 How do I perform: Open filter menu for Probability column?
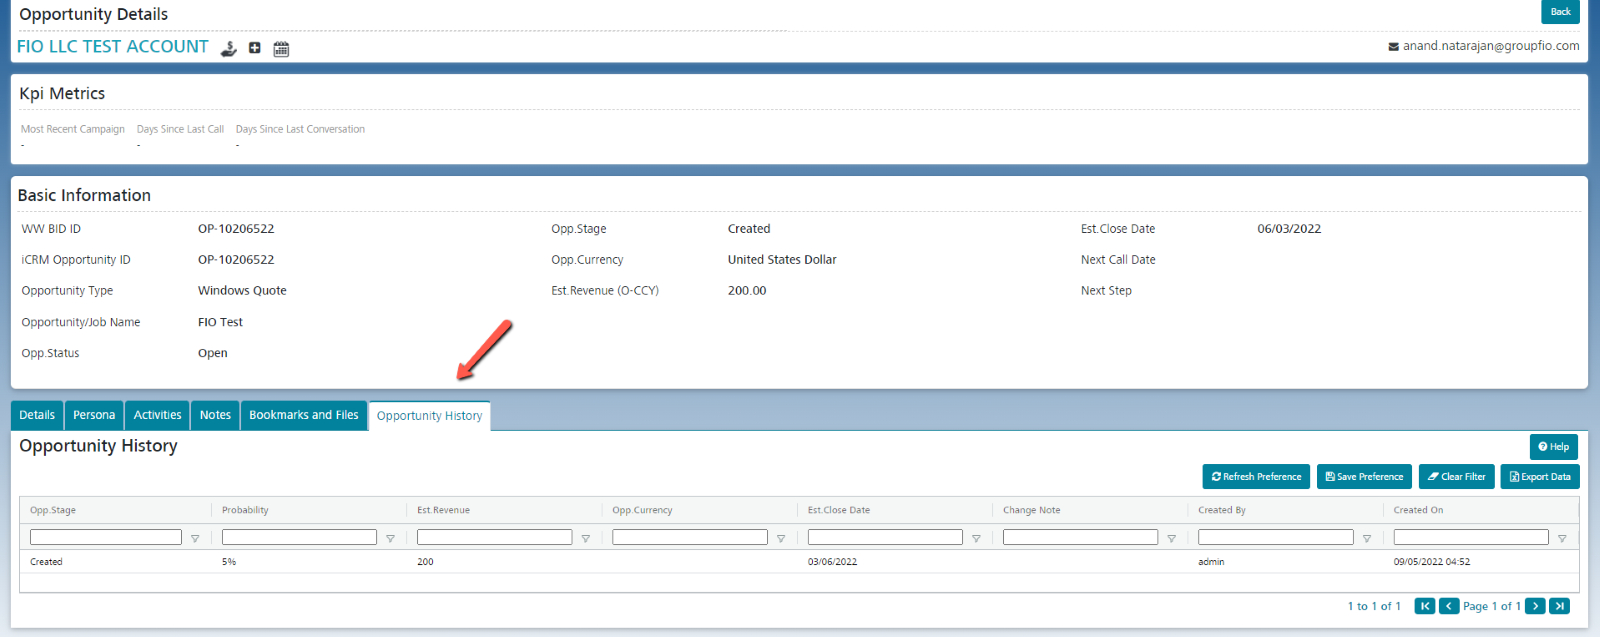pos(390,538)
